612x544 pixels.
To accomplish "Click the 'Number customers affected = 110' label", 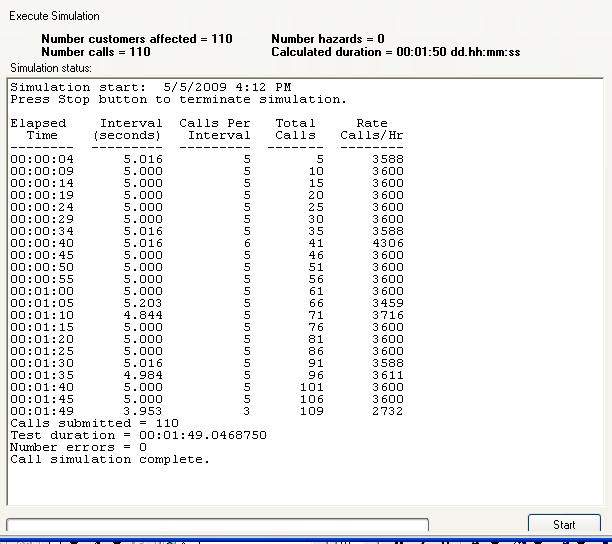I will (136, 39).
